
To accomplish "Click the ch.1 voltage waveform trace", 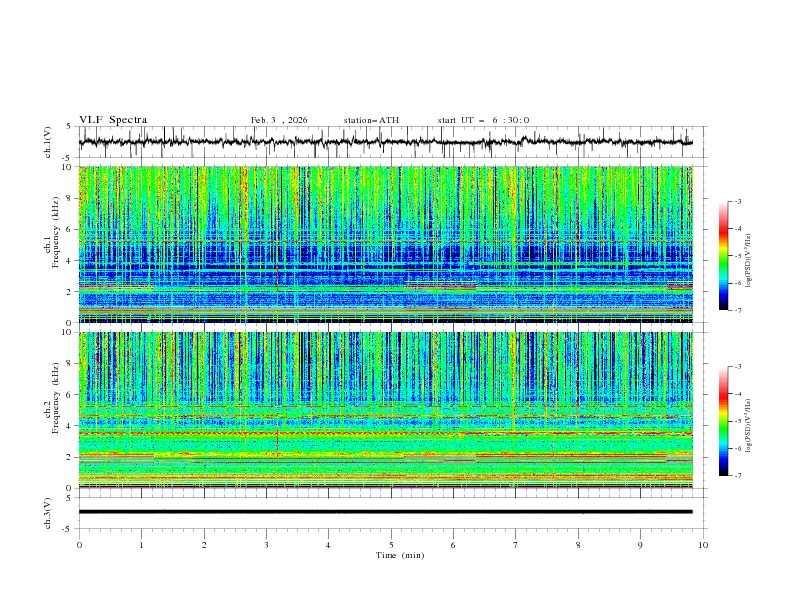I will click(x=386, y=142).
